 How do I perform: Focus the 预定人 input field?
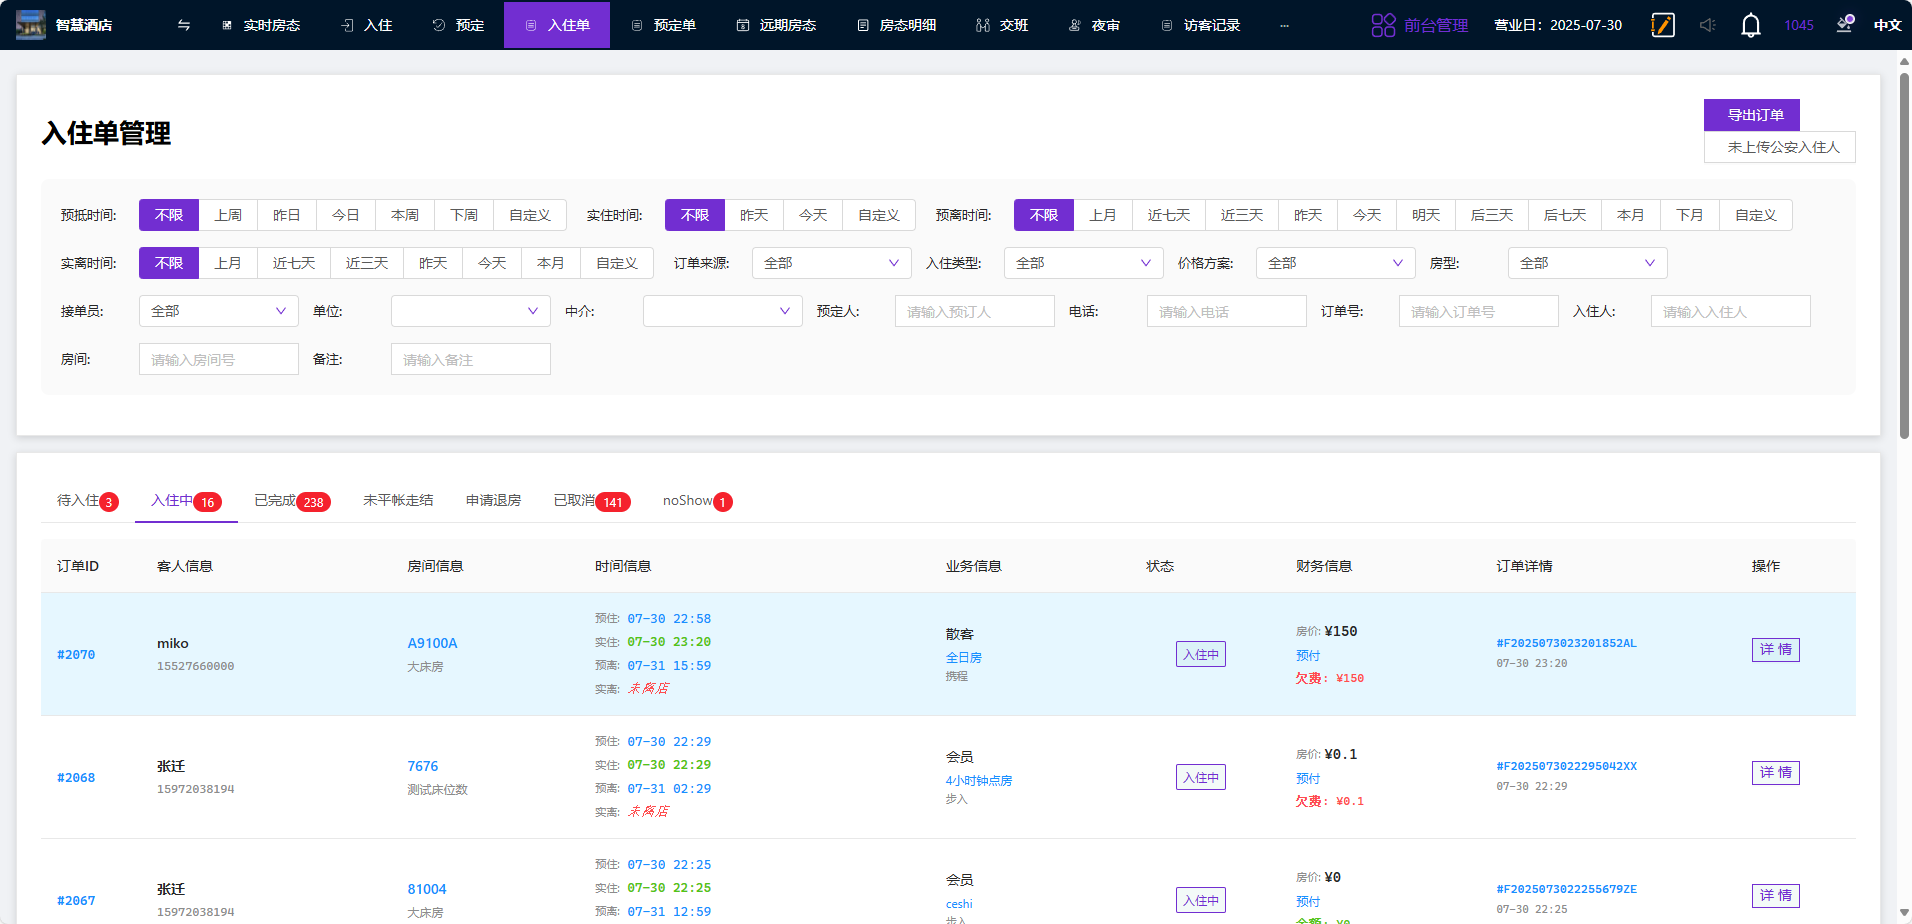click(975, 311)
